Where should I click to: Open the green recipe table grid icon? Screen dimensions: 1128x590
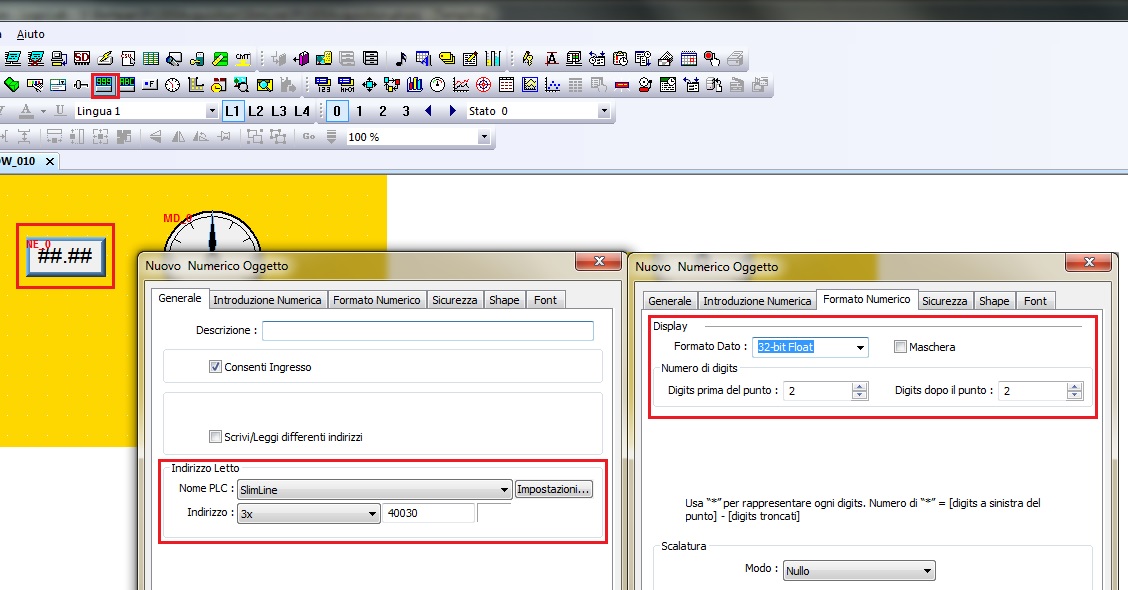click(x=151, y=59)
